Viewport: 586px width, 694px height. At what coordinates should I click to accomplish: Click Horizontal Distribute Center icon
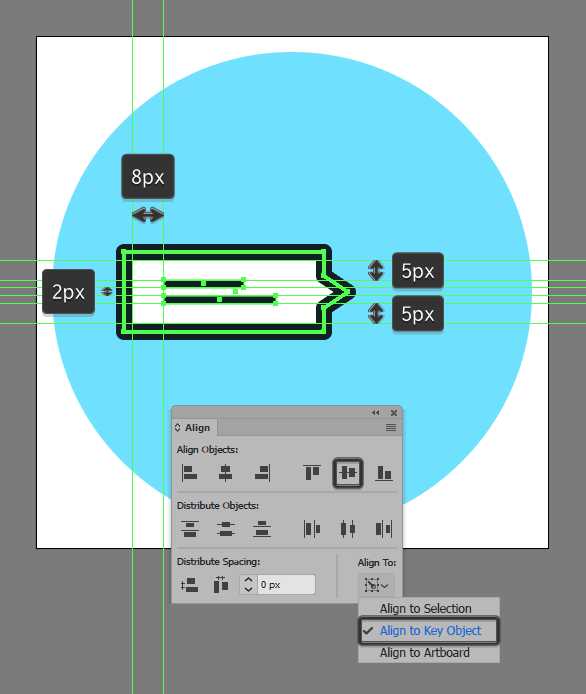point(348,529)
